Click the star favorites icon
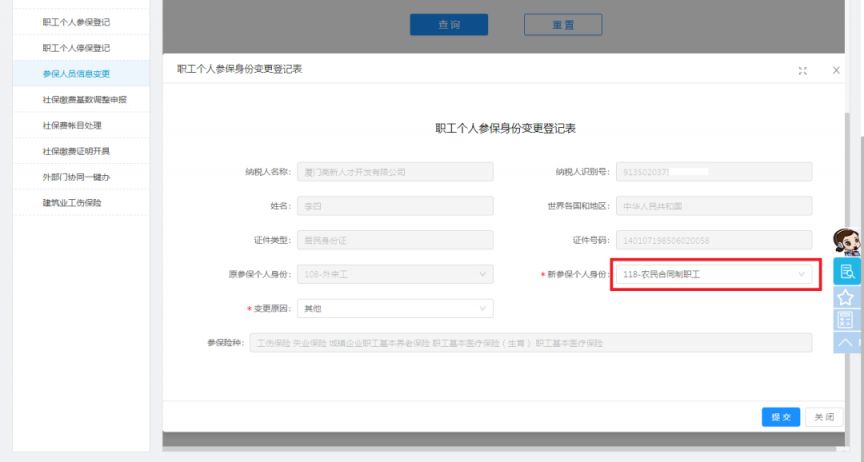 click(846, 297)
